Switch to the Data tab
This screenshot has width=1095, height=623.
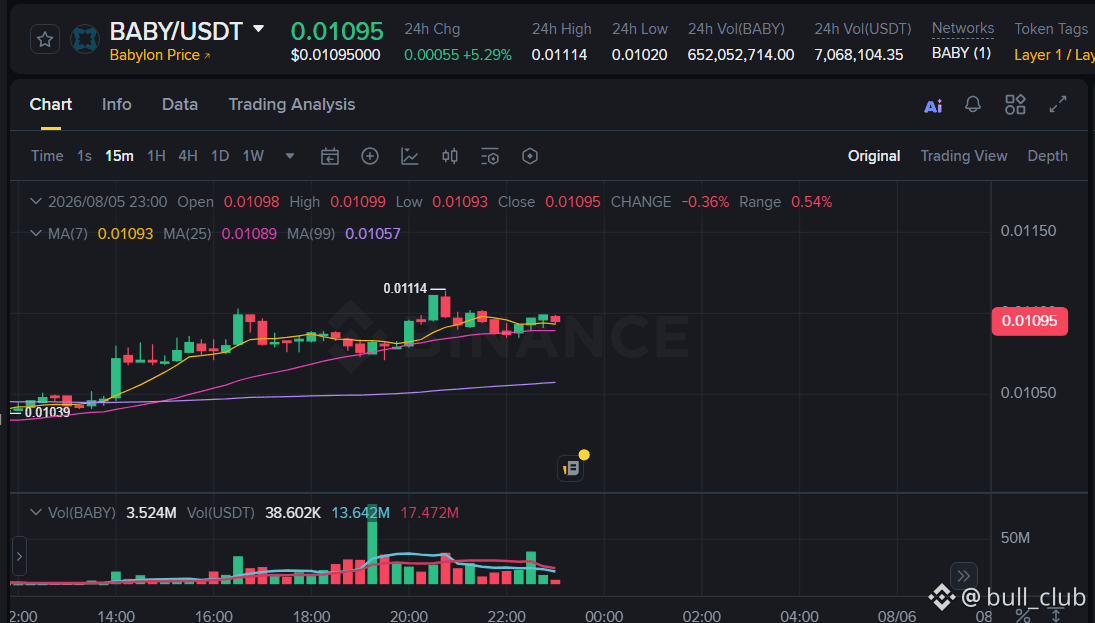pos(180,104)
